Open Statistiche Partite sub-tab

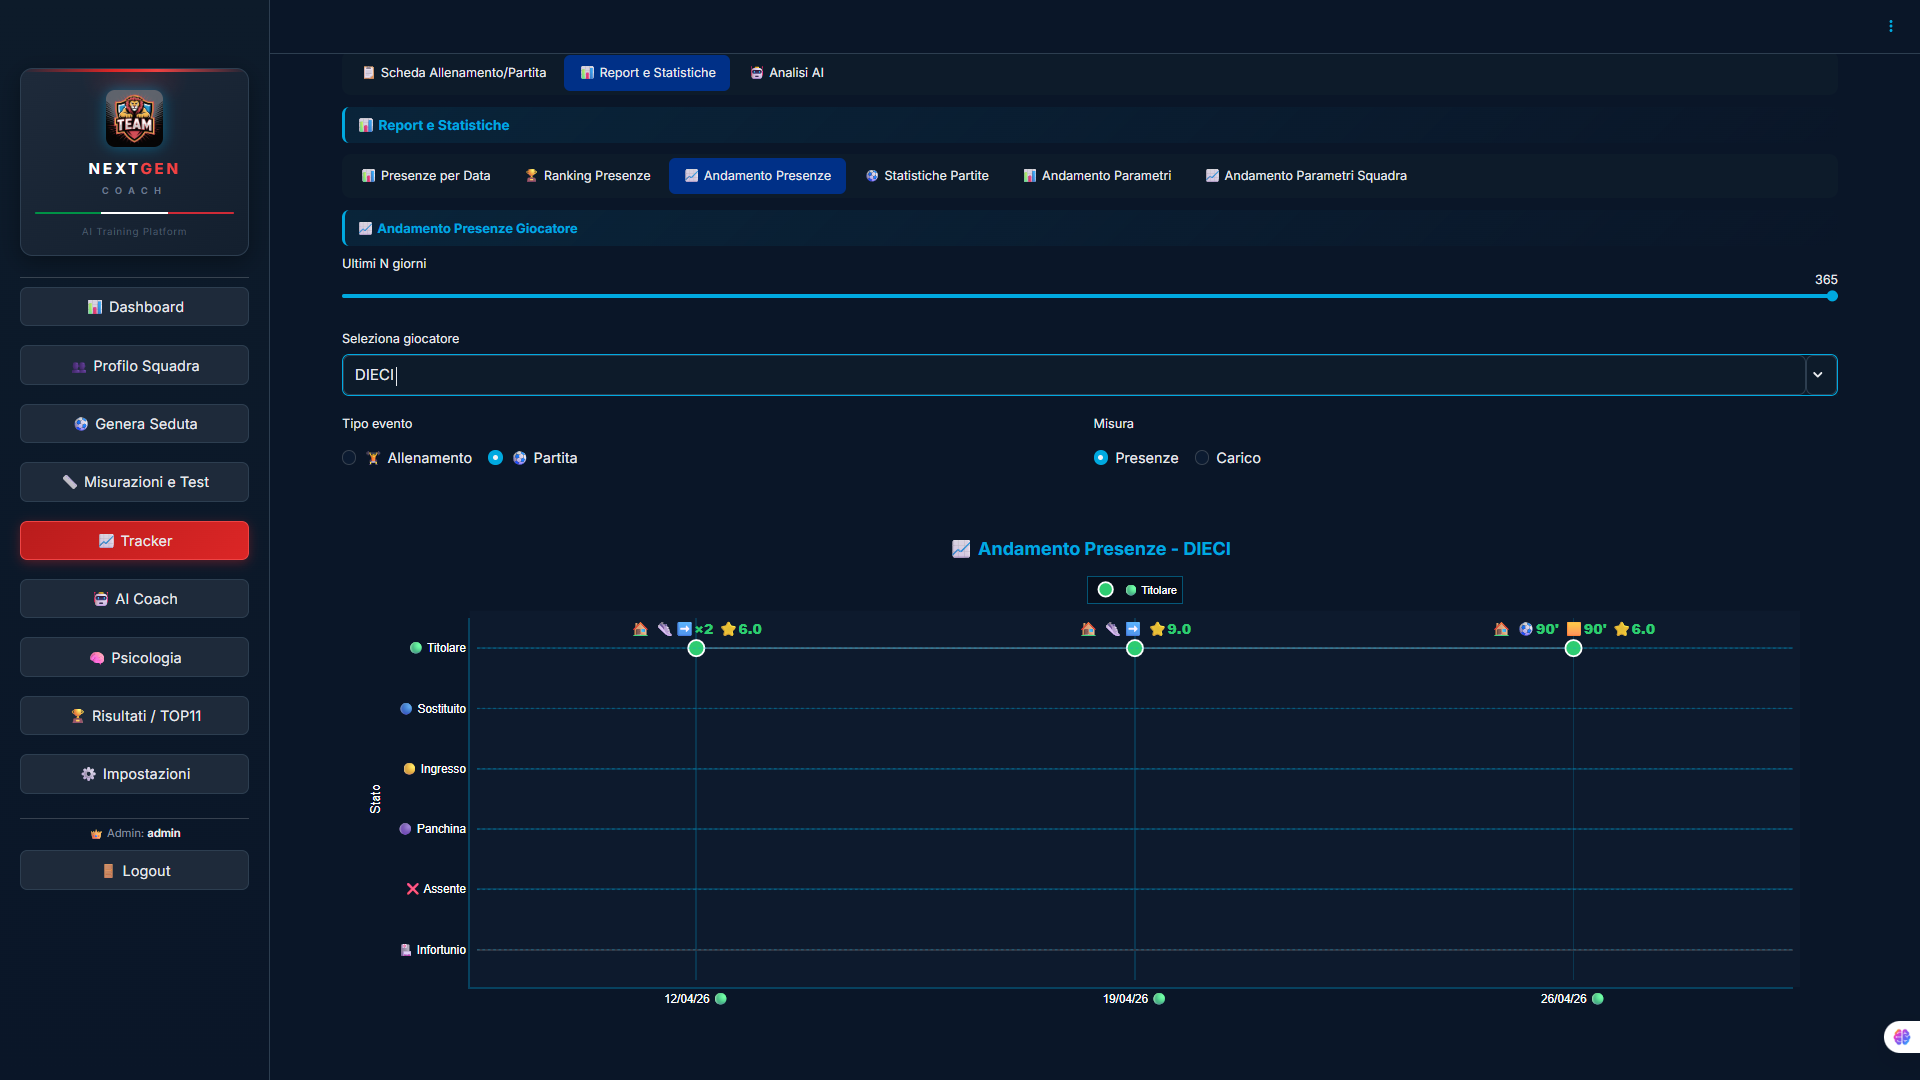tap(927, 176)
